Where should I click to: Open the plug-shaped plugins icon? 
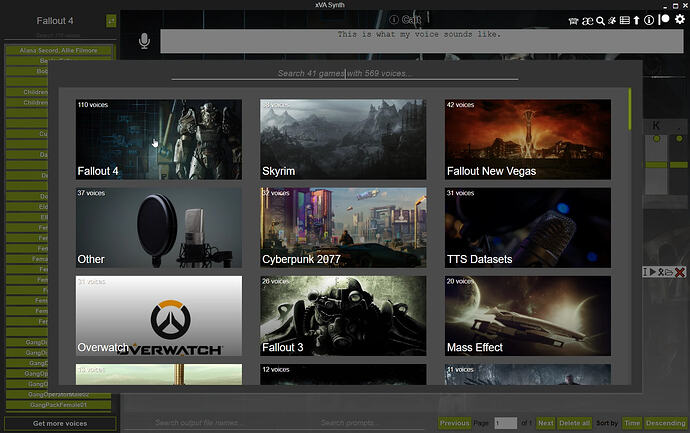click(x=612, y=20)
